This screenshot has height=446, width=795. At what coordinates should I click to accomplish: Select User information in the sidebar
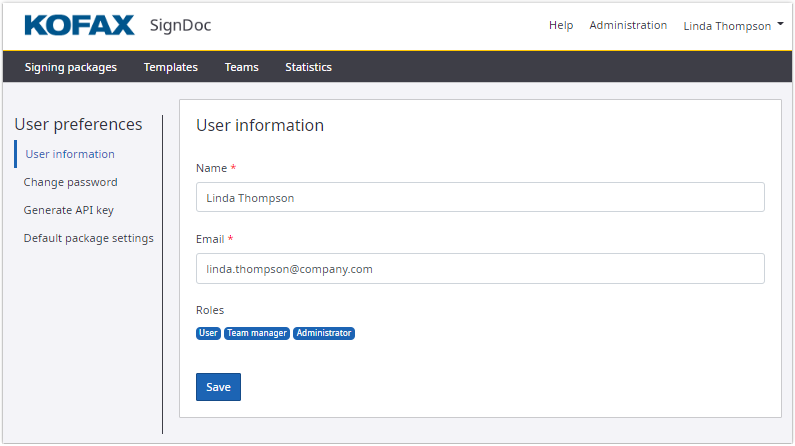(x=70, y=154)
